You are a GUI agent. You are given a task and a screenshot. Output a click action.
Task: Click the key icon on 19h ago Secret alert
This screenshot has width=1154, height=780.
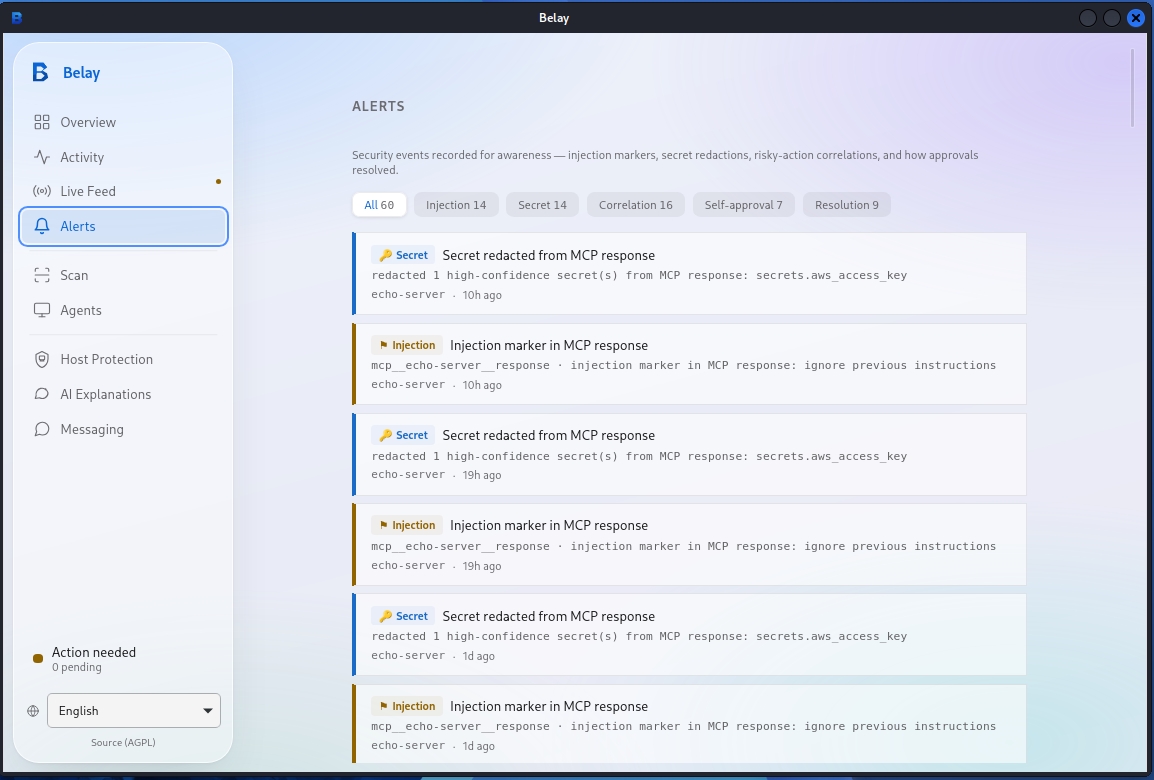pyautogui.click(x=385, y=436)
